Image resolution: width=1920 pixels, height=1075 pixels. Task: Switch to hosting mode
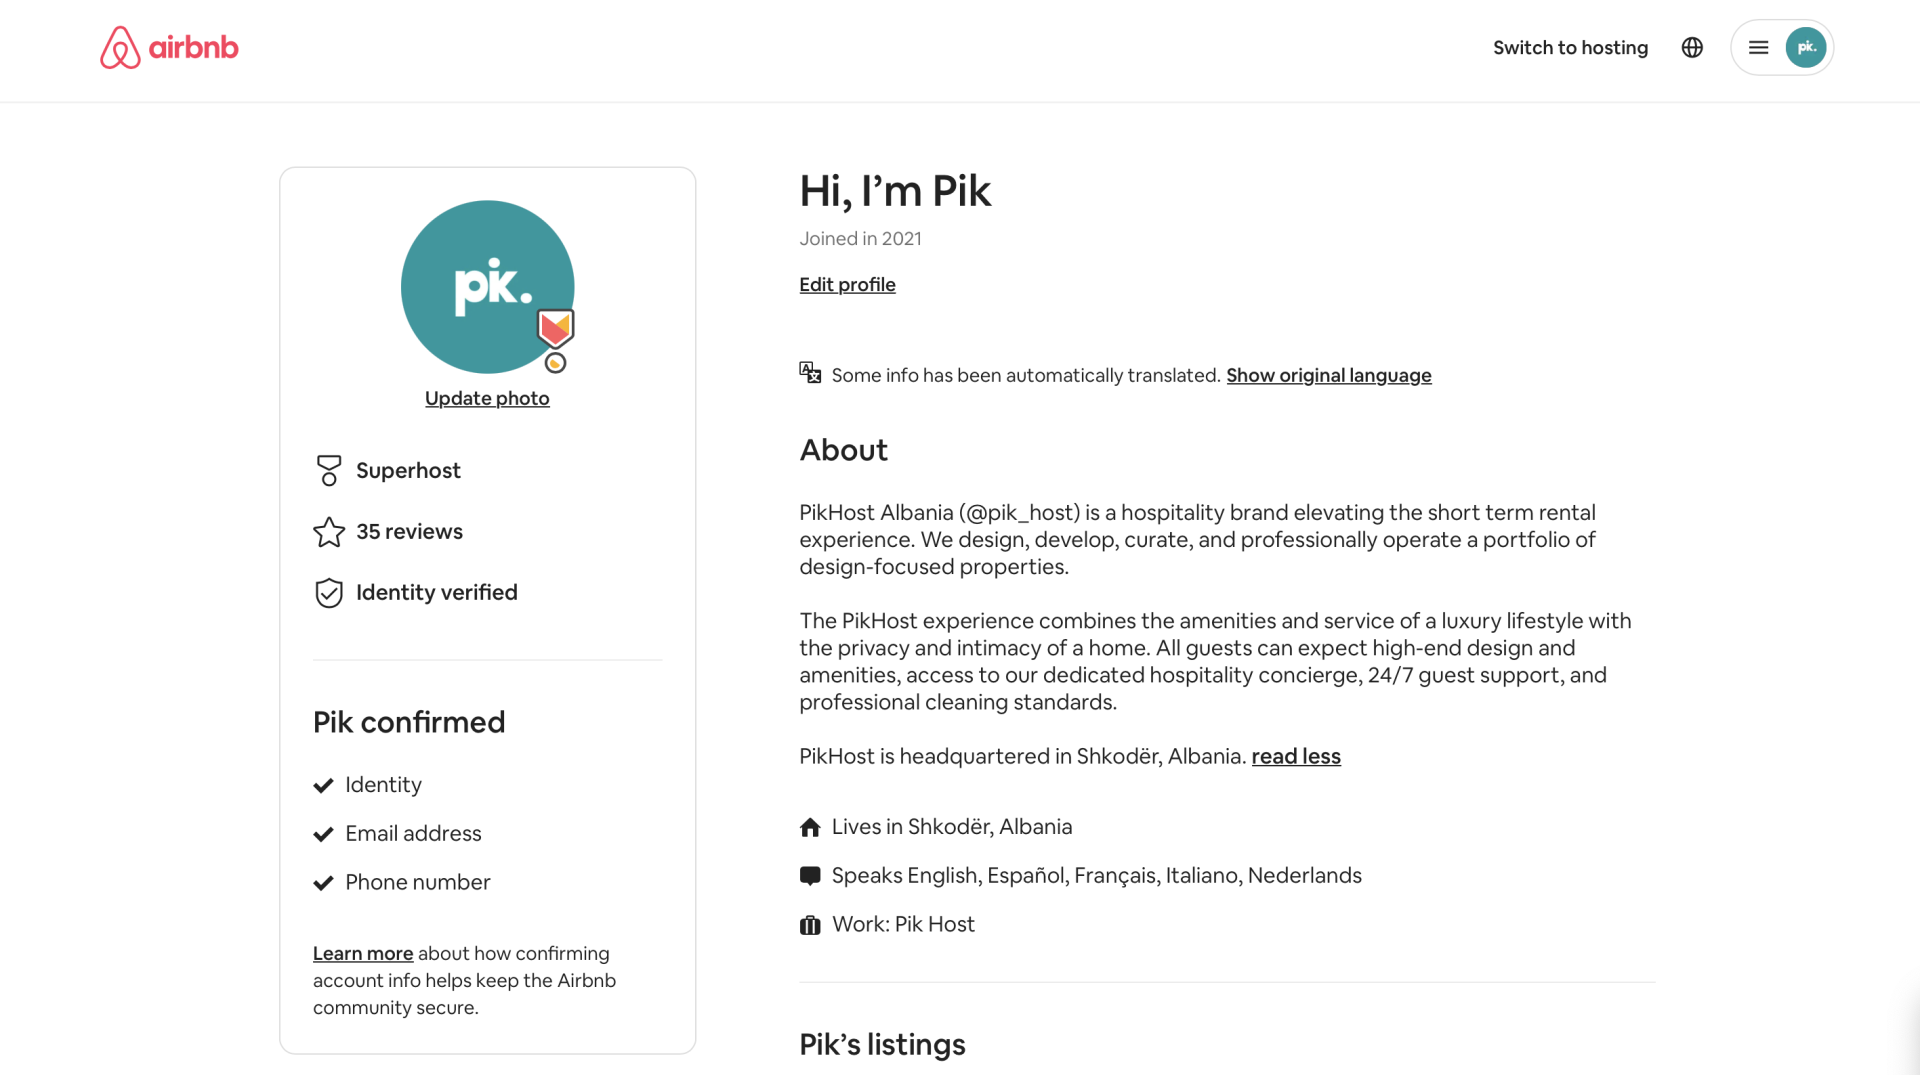pos(1570,48)
